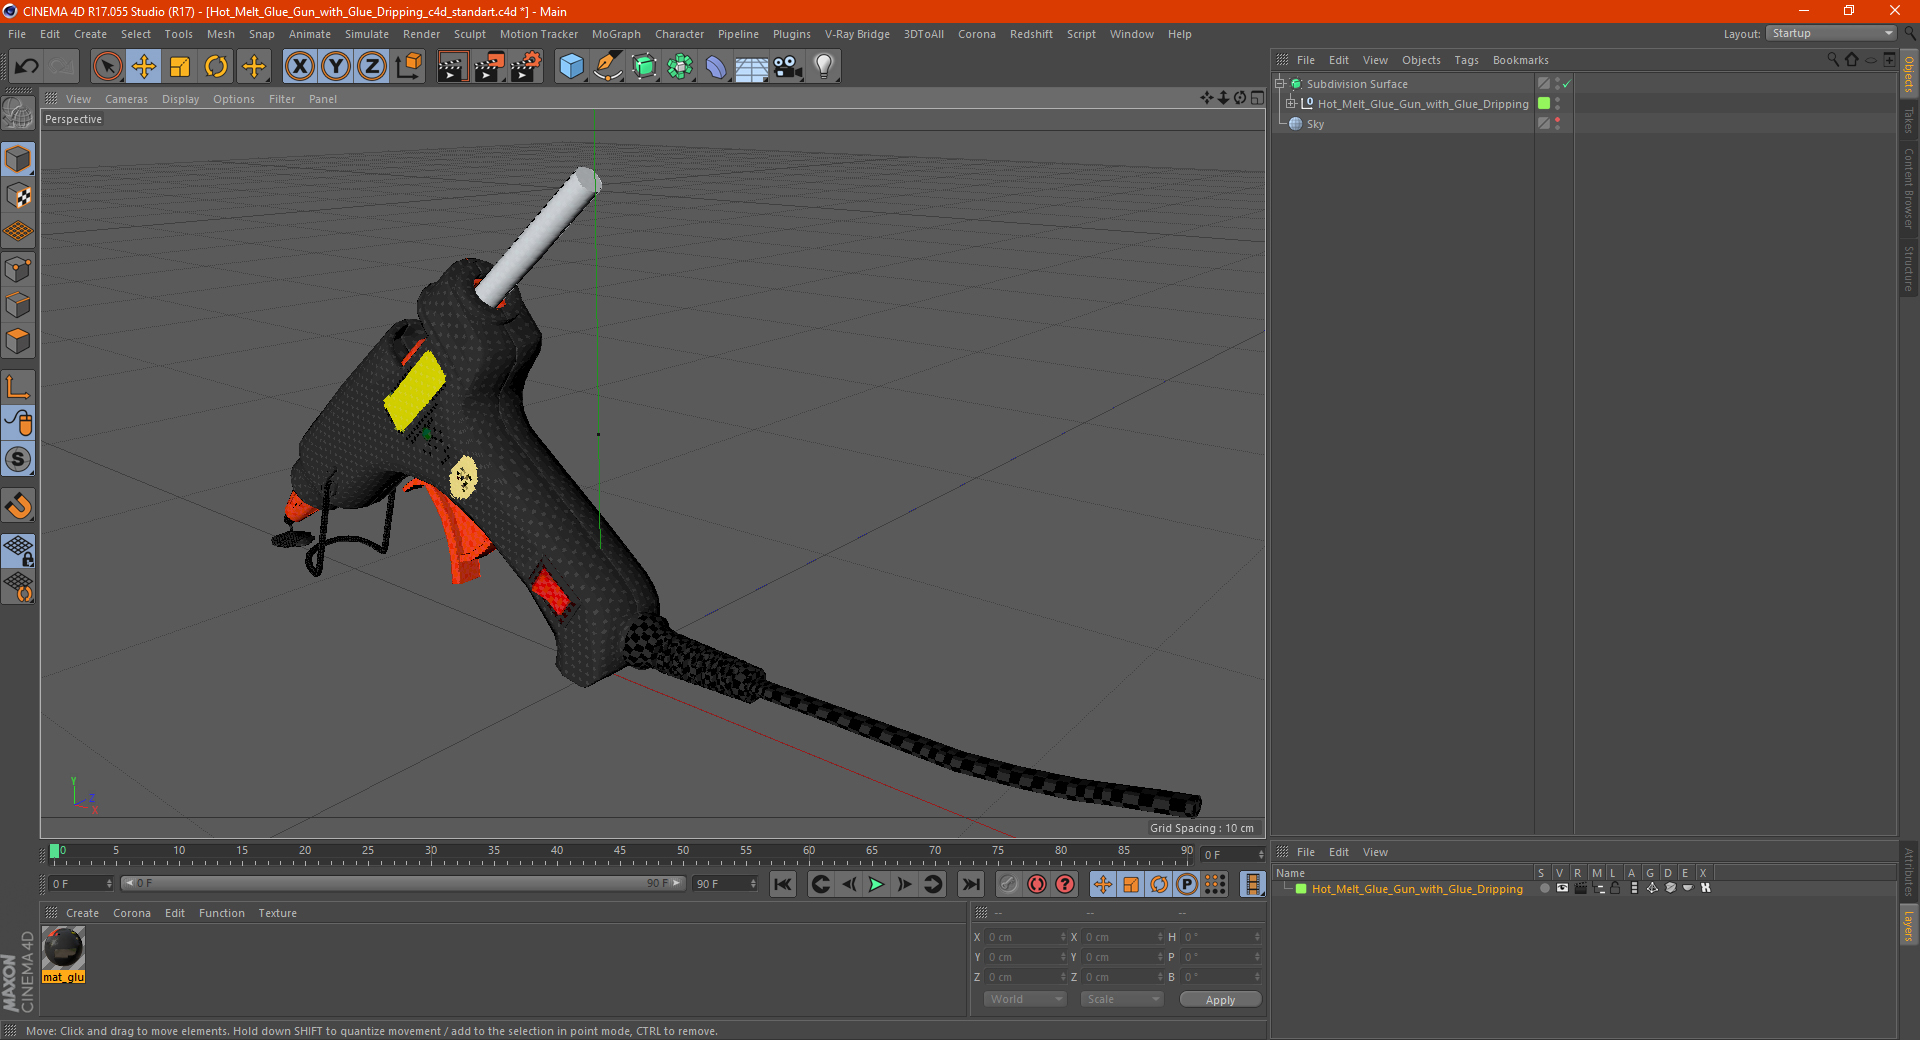Toggle layer view eye icon in Layers
Image resolution: width=1920 pixels, height=1040 pixels.
[1562, 888]
